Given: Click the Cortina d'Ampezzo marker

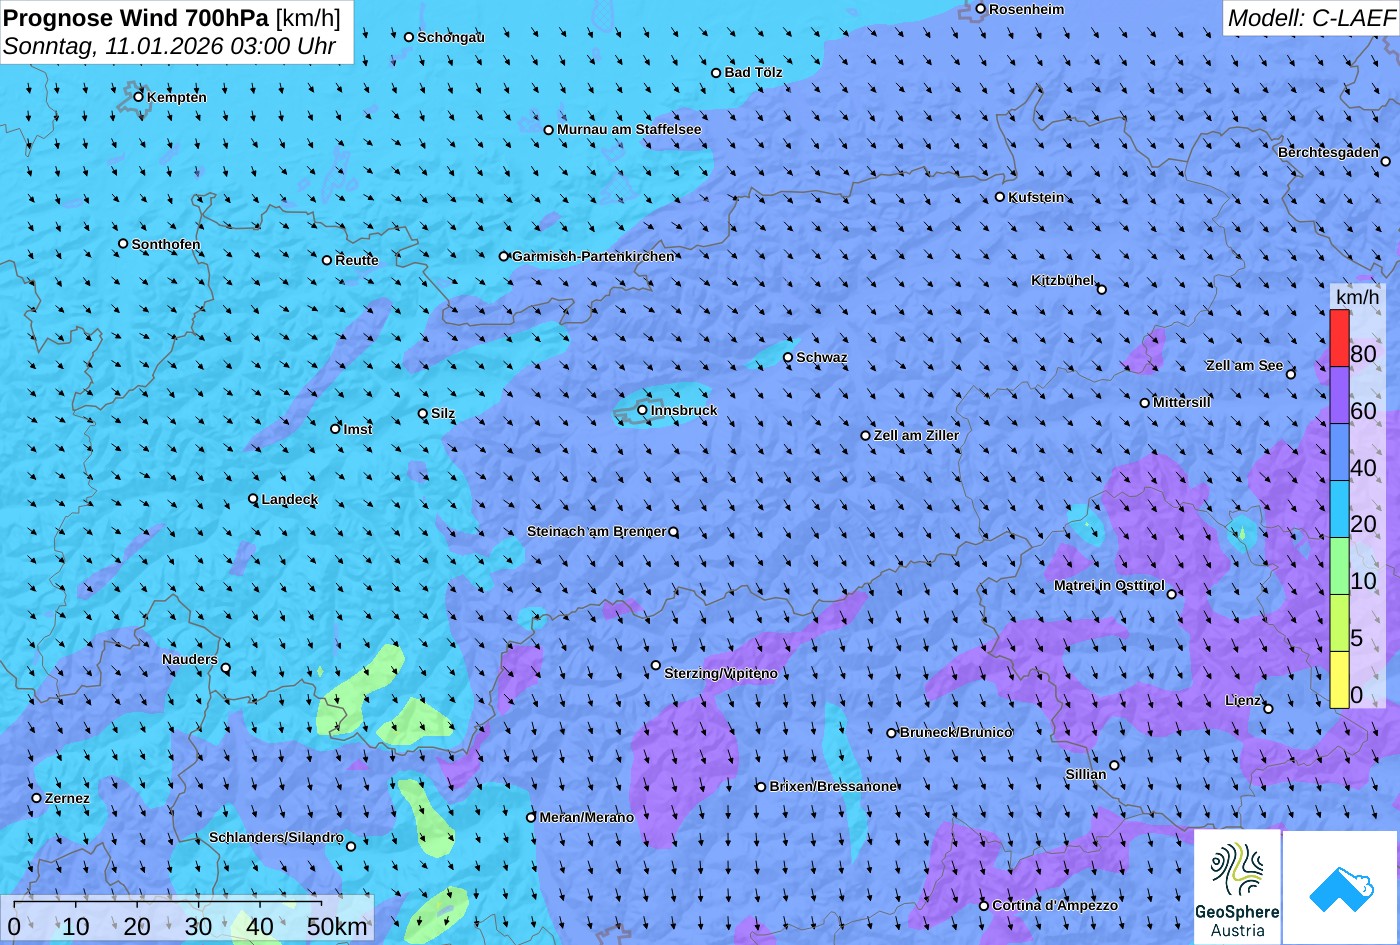Looking at the screenshot, I should click(984, 906).
